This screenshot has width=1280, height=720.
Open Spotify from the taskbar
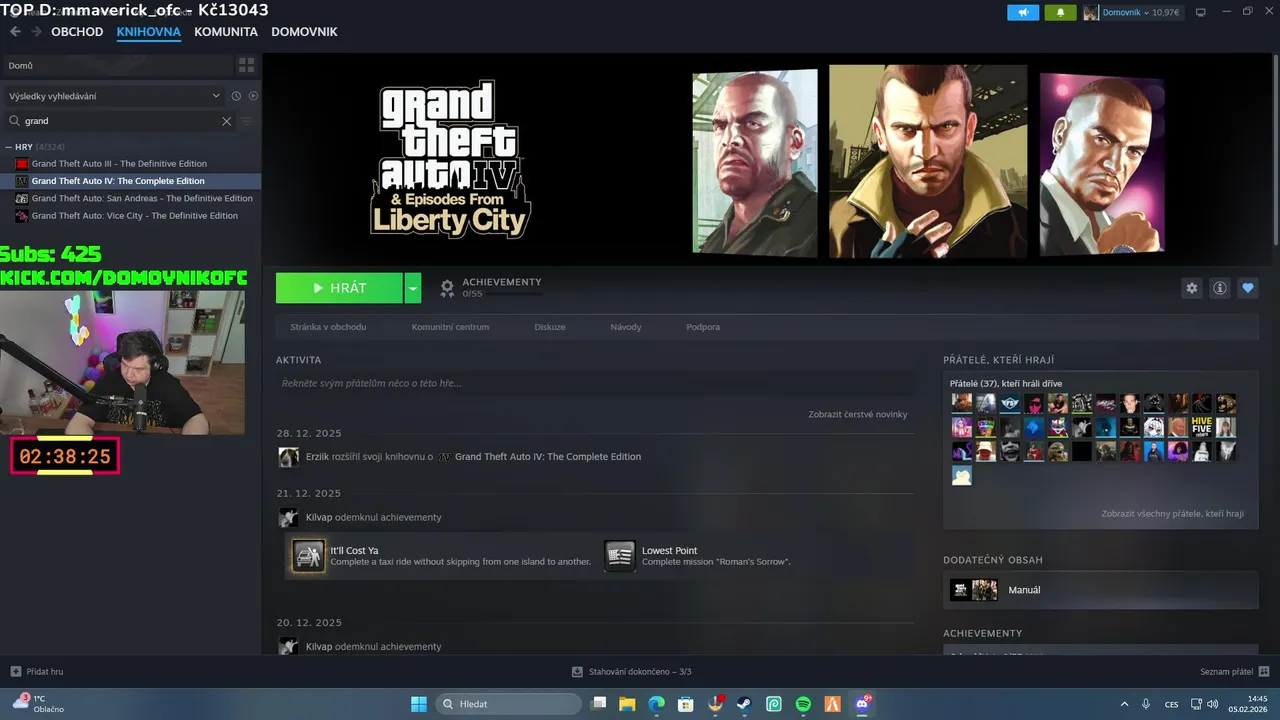[x=803, y=704]
